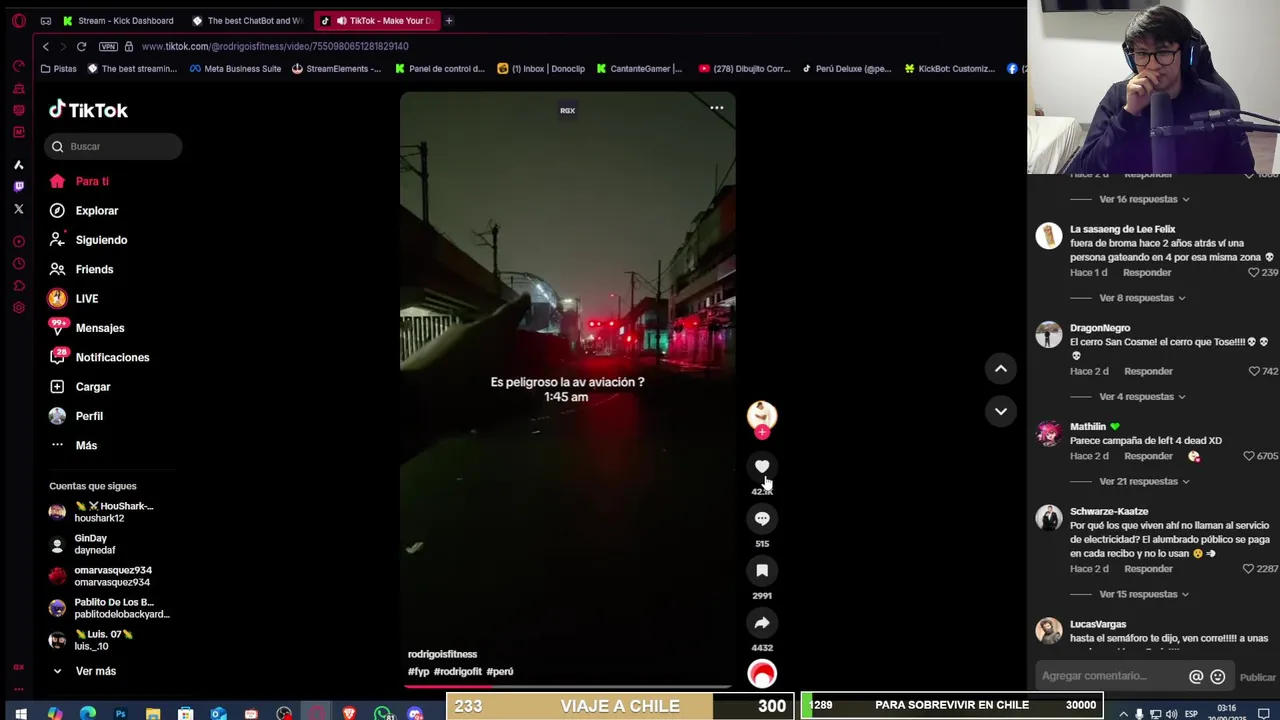
Task: Open followed account houshark12
Action: [105, 512]
